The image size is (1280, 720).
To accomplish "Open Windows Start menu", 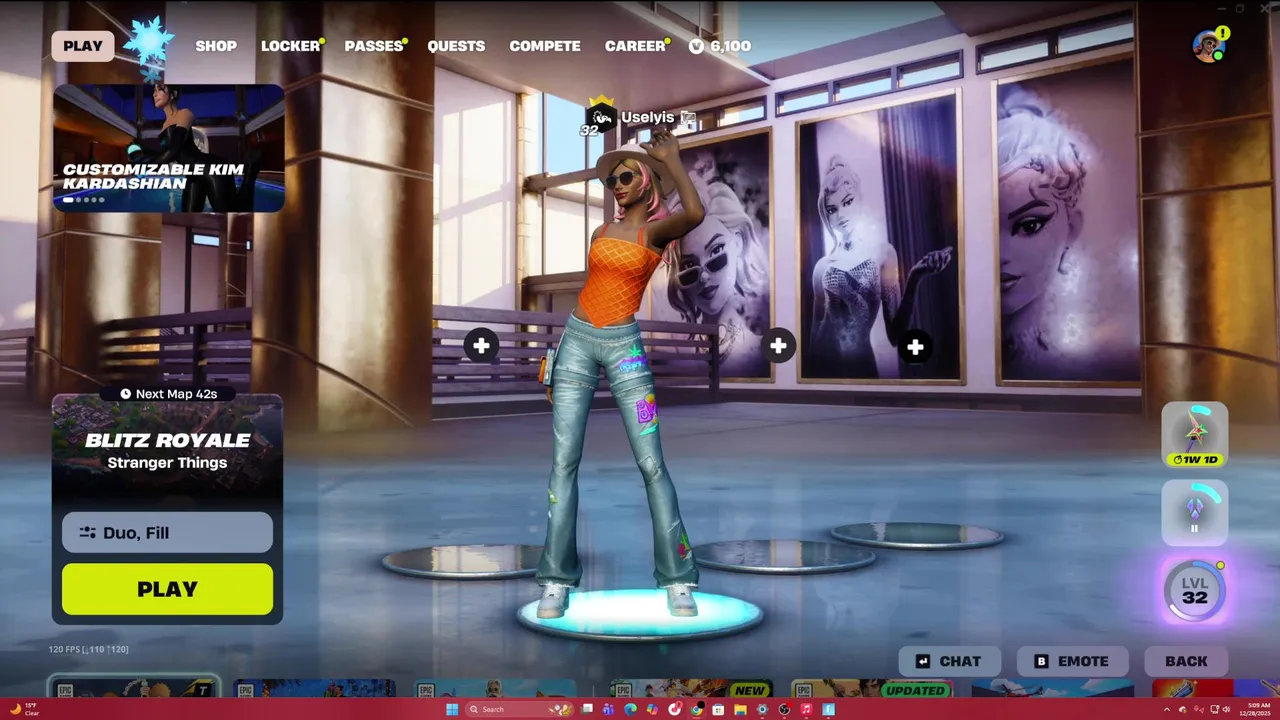I will pyautogui.click(x=452, y=709).
